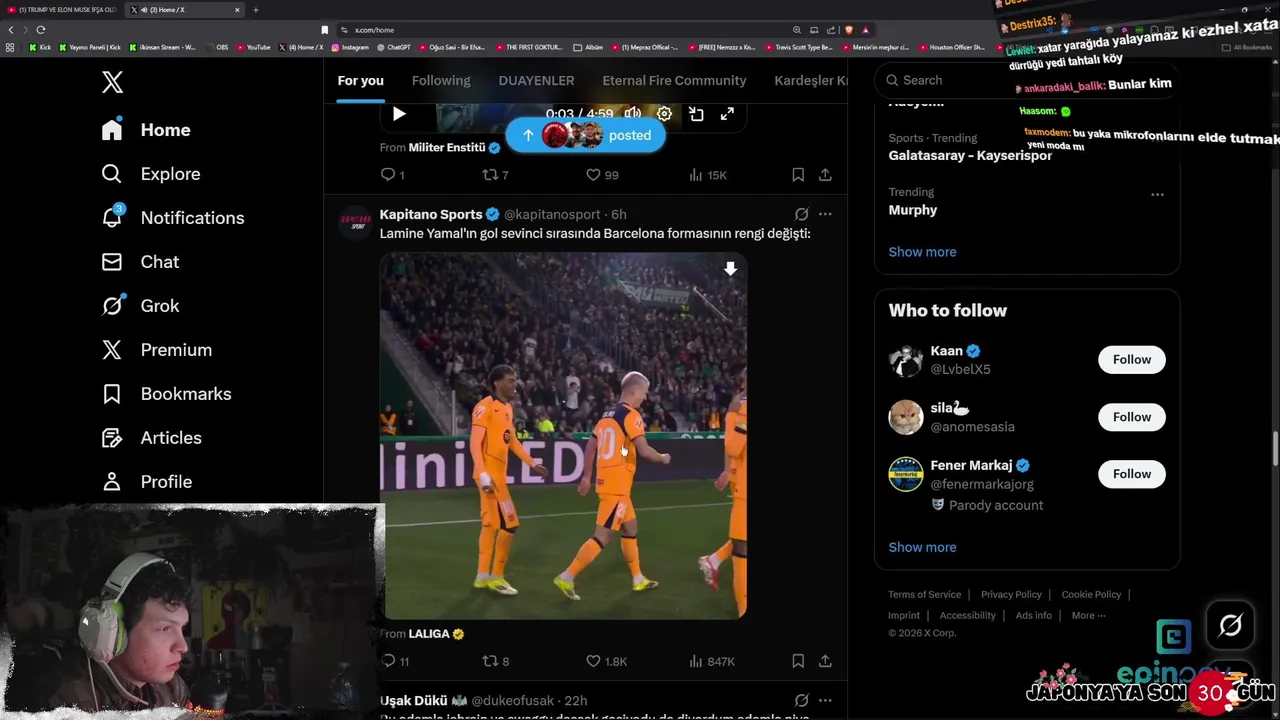Click Grok icon on Kapitano Sports post

[x=801, y=214]
